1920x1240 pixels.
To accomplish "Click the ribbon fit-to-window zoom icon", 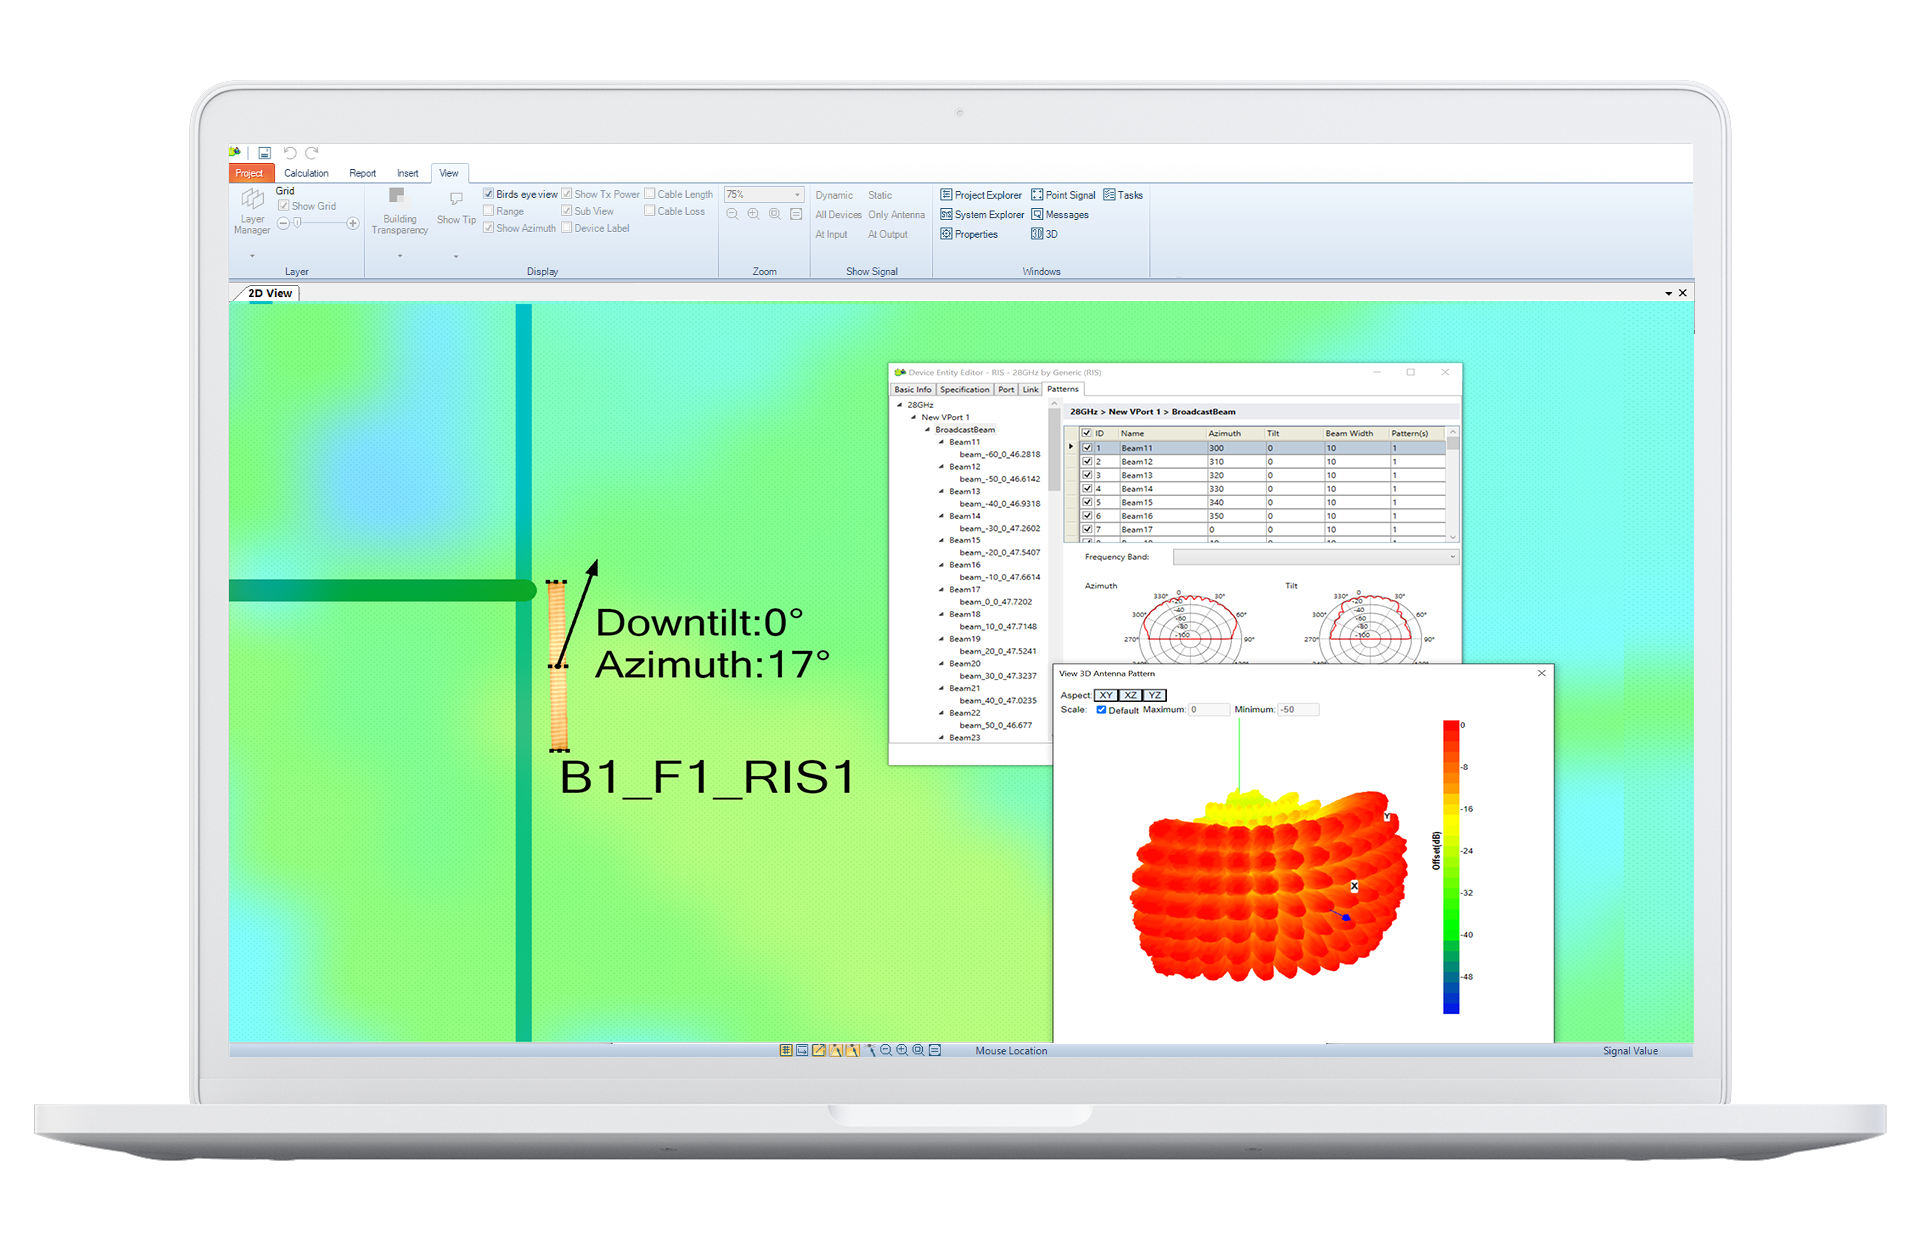I will pos(796,214).
